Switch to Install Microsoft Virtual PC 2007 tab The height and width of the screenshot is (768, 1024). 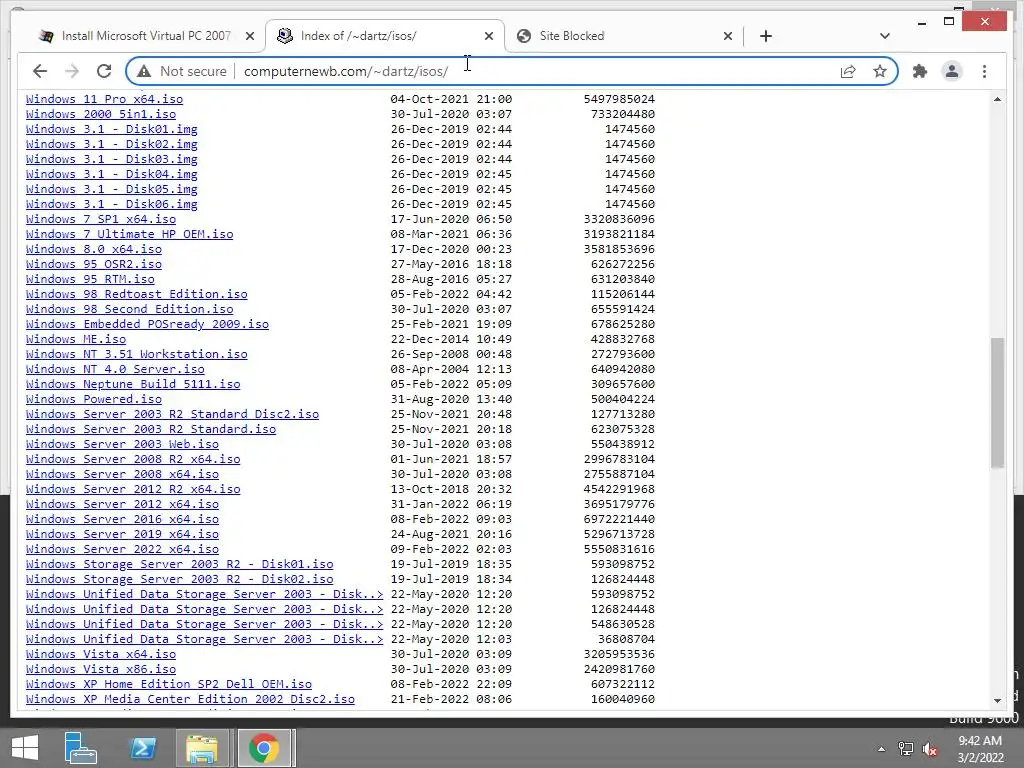(146, 36)
